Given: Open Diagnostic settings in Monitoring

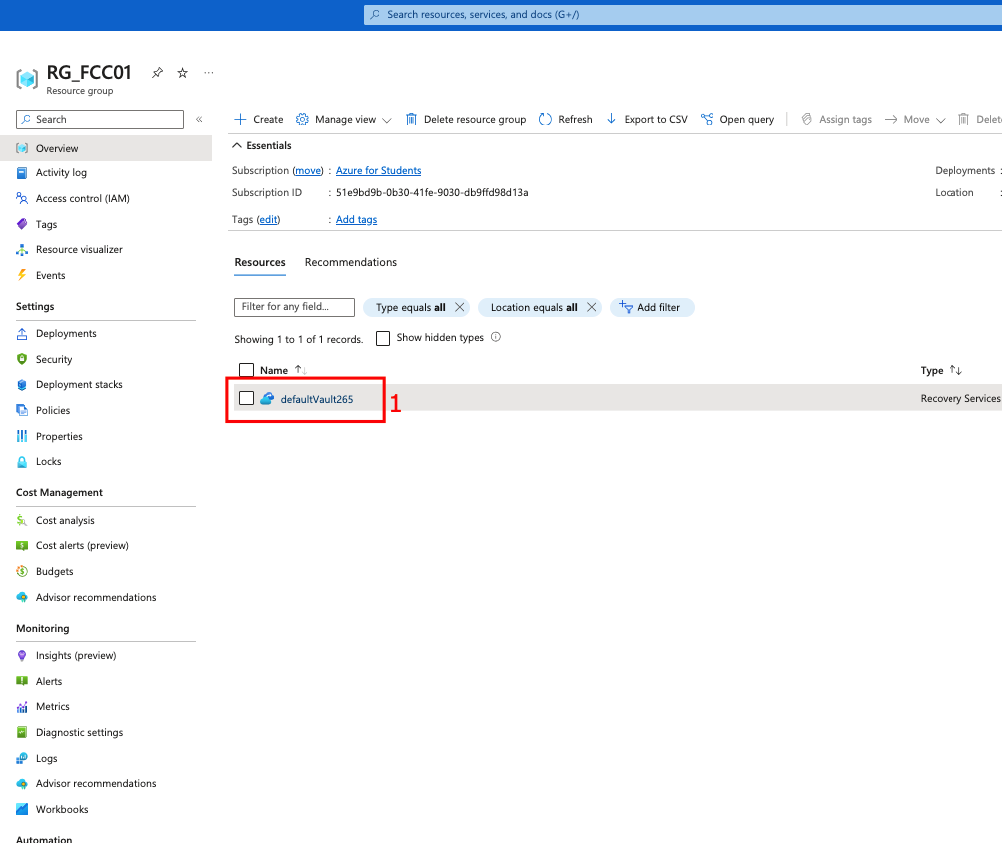Looking at the screenshot, I should tap(79, 732).
